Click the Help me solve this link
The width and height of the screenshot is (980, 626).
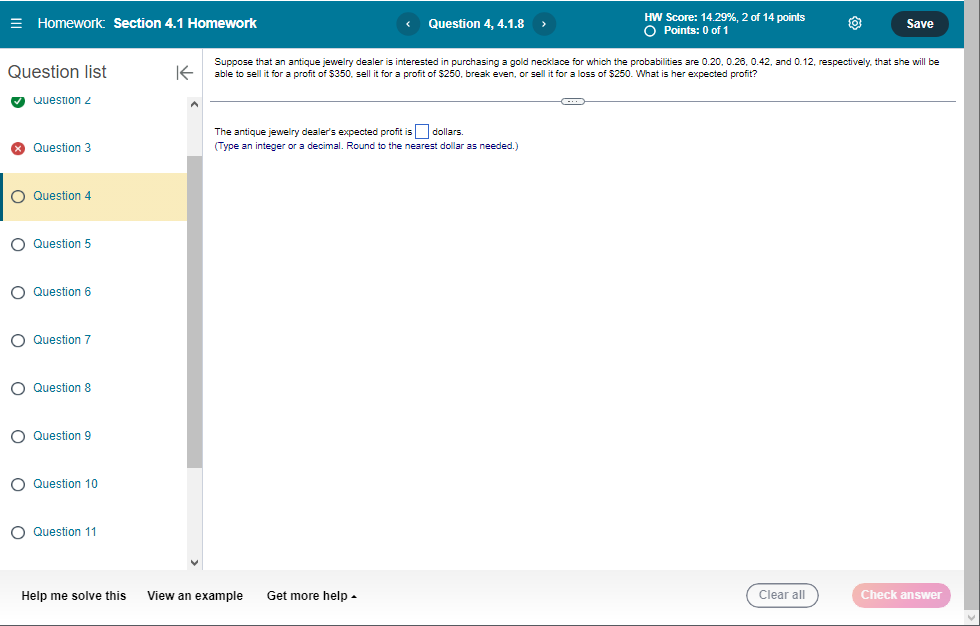[74, 595]
